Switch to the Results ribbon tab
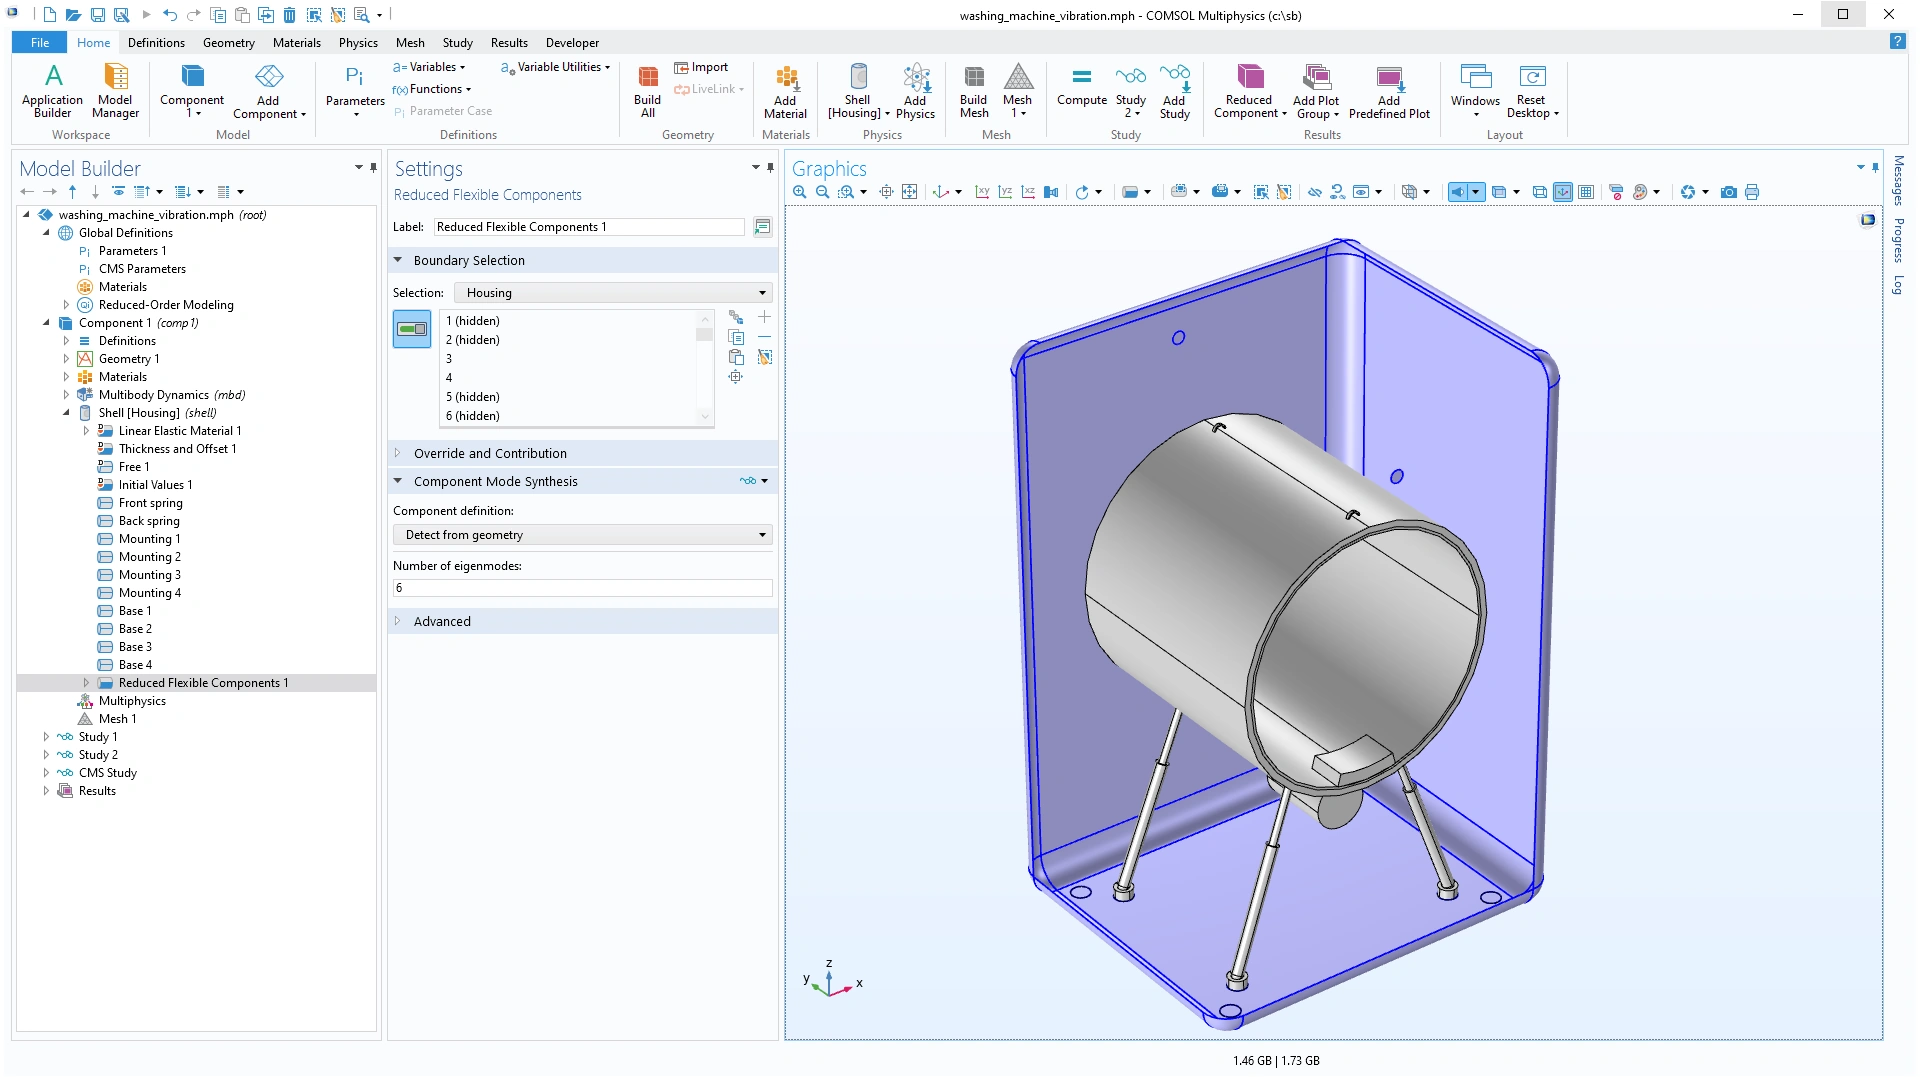The image size is (1920, 1077). pyautogui.click(x=508, y=43)
